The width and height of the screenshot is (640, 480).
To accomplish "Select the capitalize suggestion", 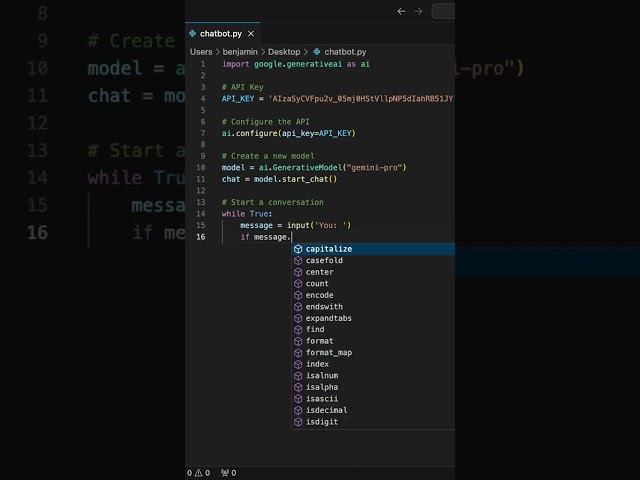I will click(x=373, y=249).
